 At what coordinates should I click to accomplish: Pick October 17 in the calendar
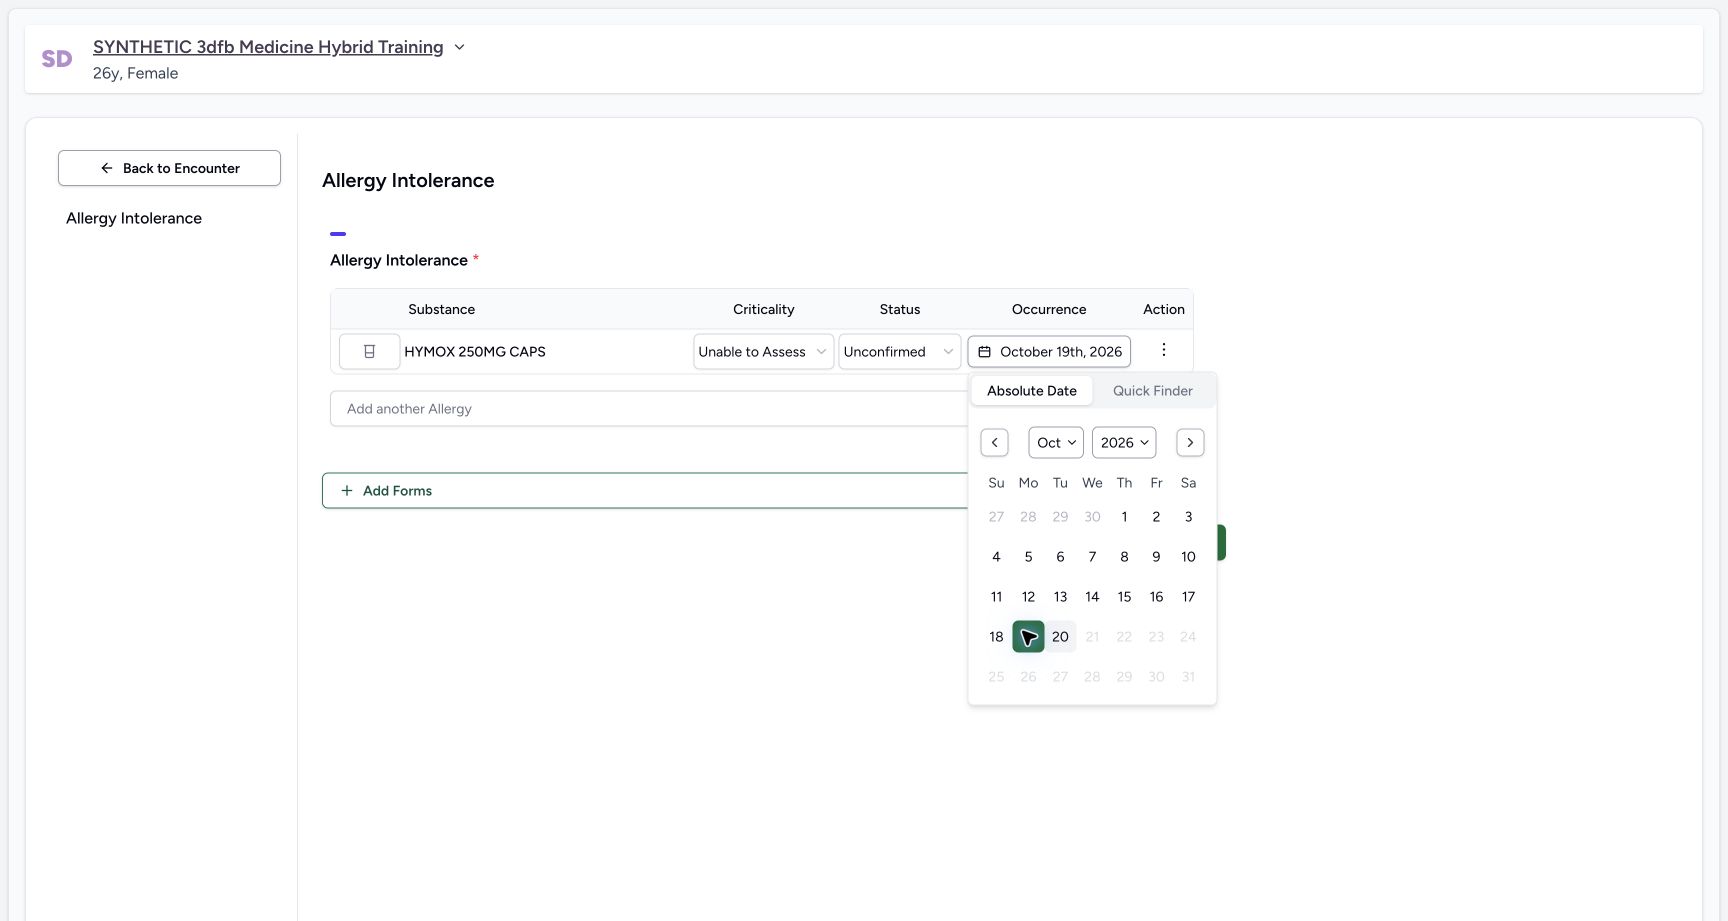(1188, 597)
